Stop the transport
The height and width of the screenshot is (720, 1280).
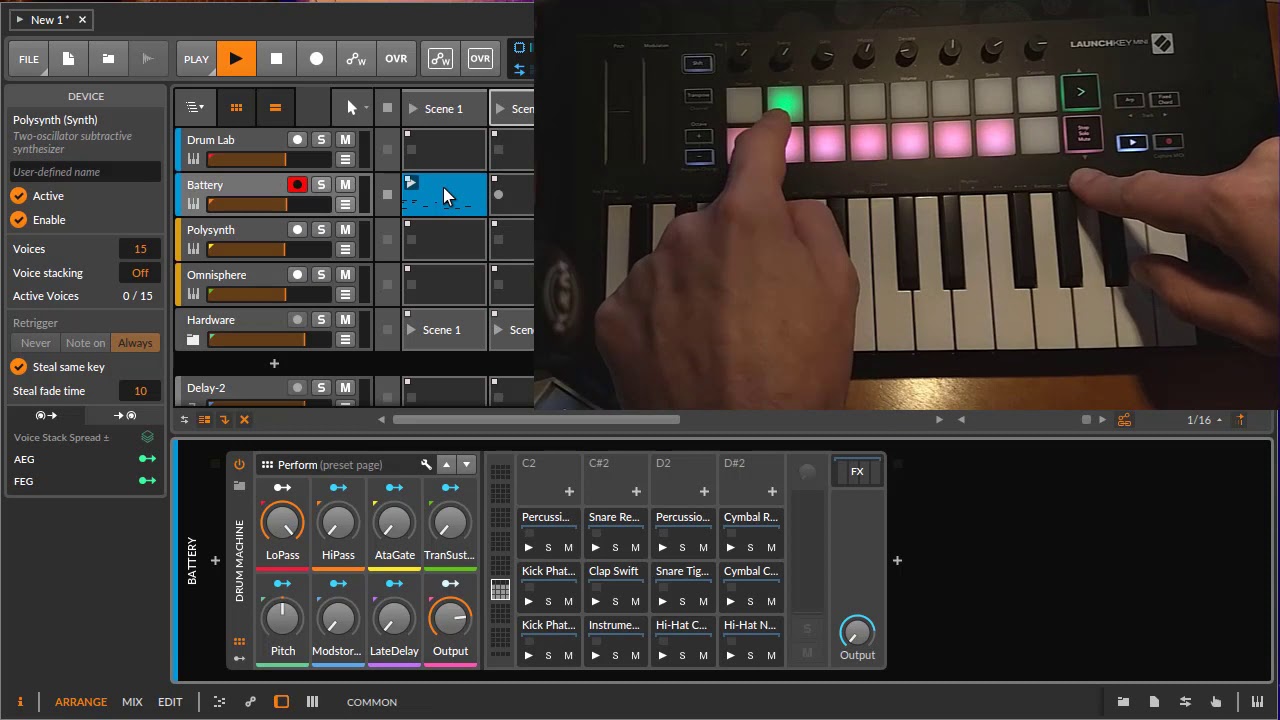click(276, 59)
